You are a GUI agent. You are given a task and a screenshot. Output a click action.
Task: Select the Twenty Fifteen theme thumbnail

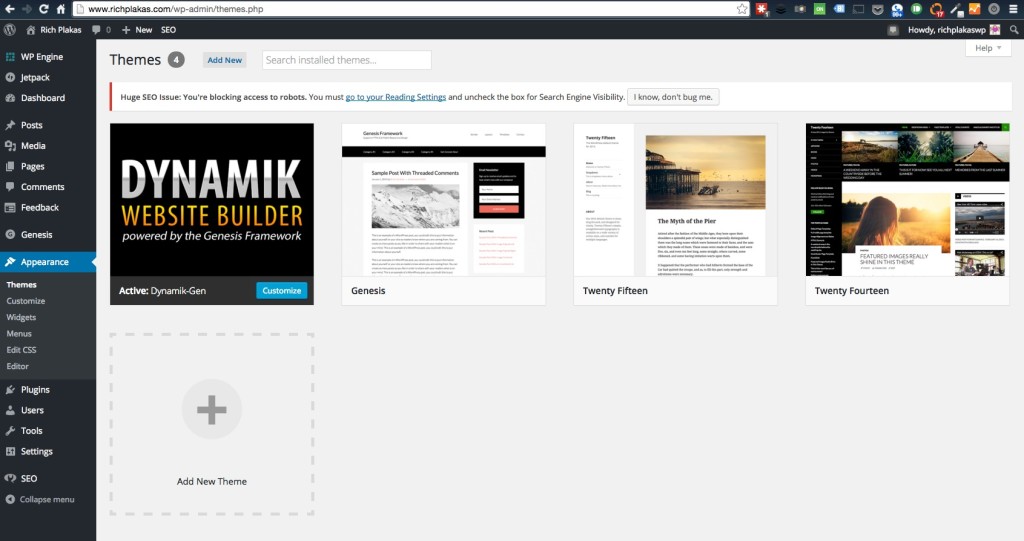click(x=675, y=200)
